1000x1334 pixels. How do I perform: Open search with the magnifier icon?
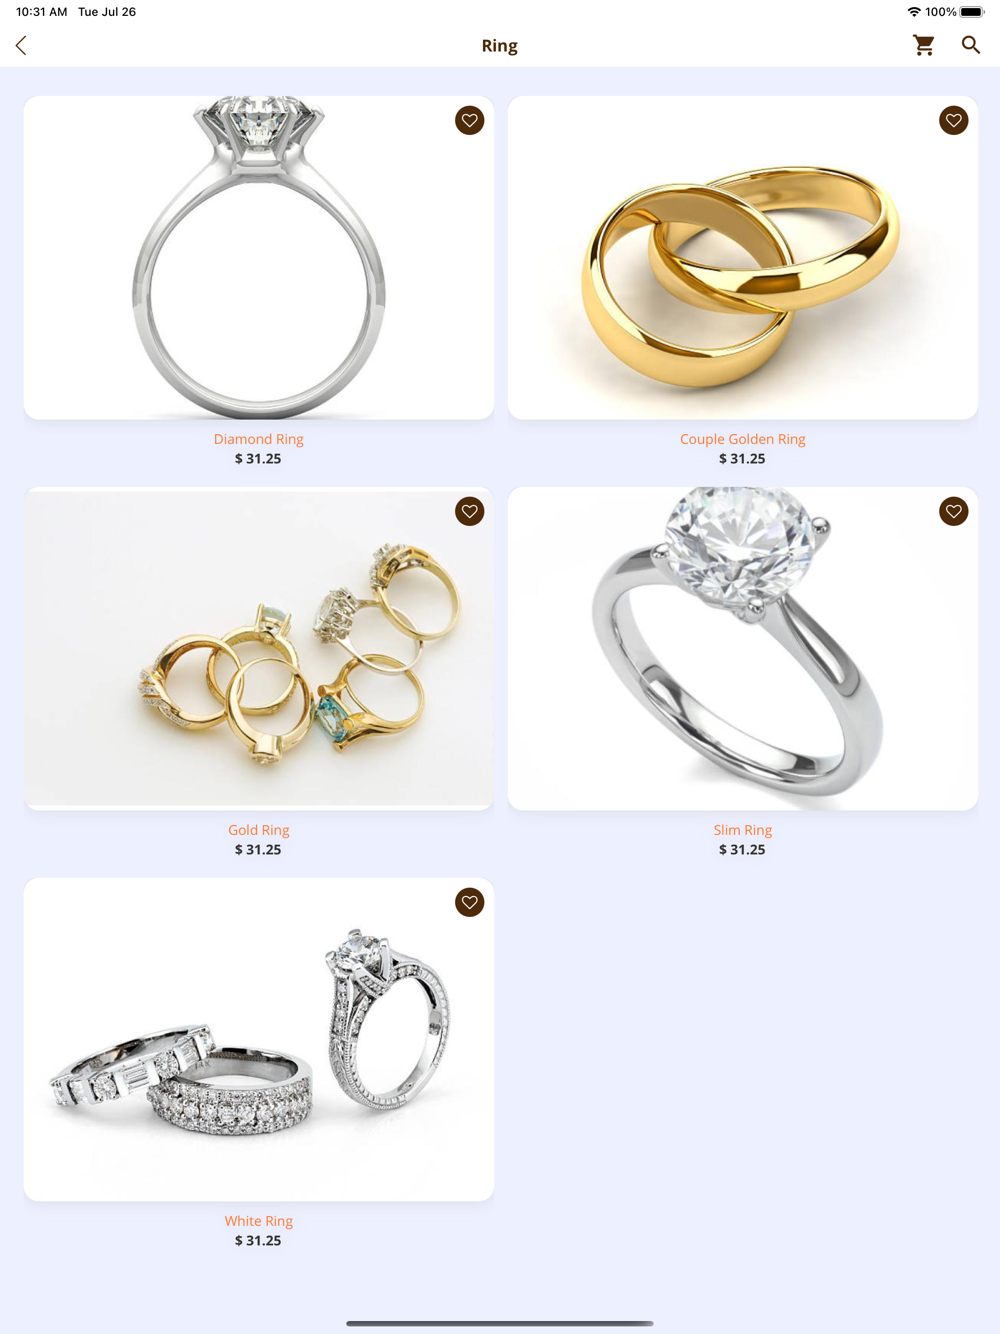[x=971, y=45]
